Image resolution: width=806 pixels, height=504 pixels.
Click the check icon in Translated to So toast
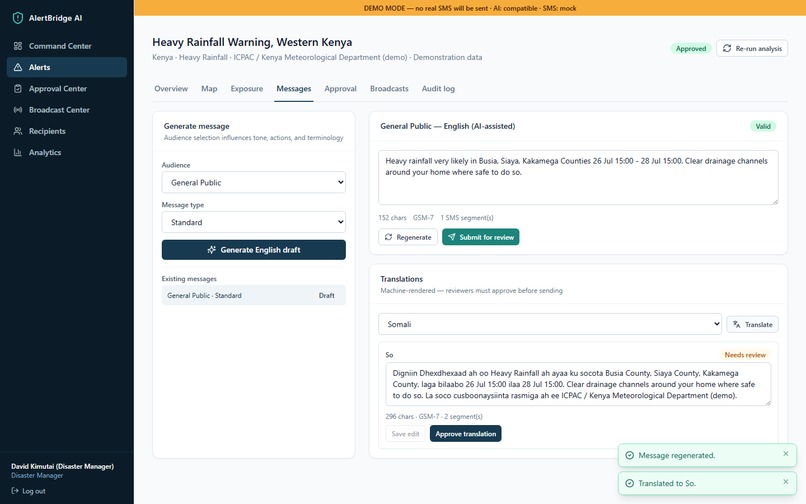coord(629,483)
